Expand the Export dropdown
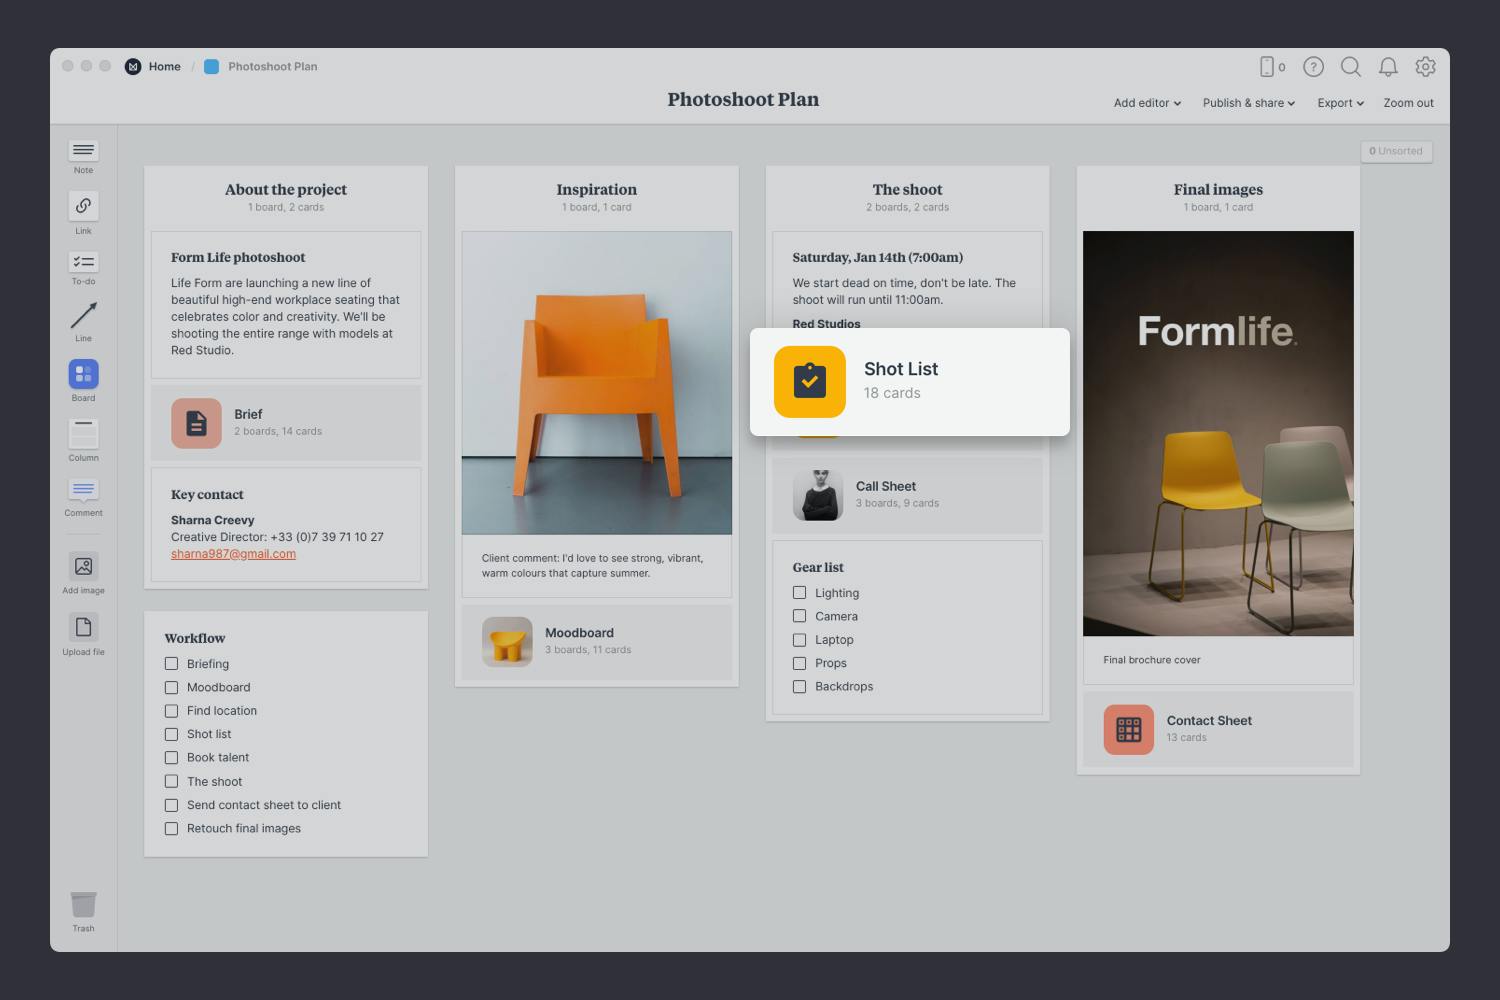The image size is (1500, 1000). [x=1340, y=103]
